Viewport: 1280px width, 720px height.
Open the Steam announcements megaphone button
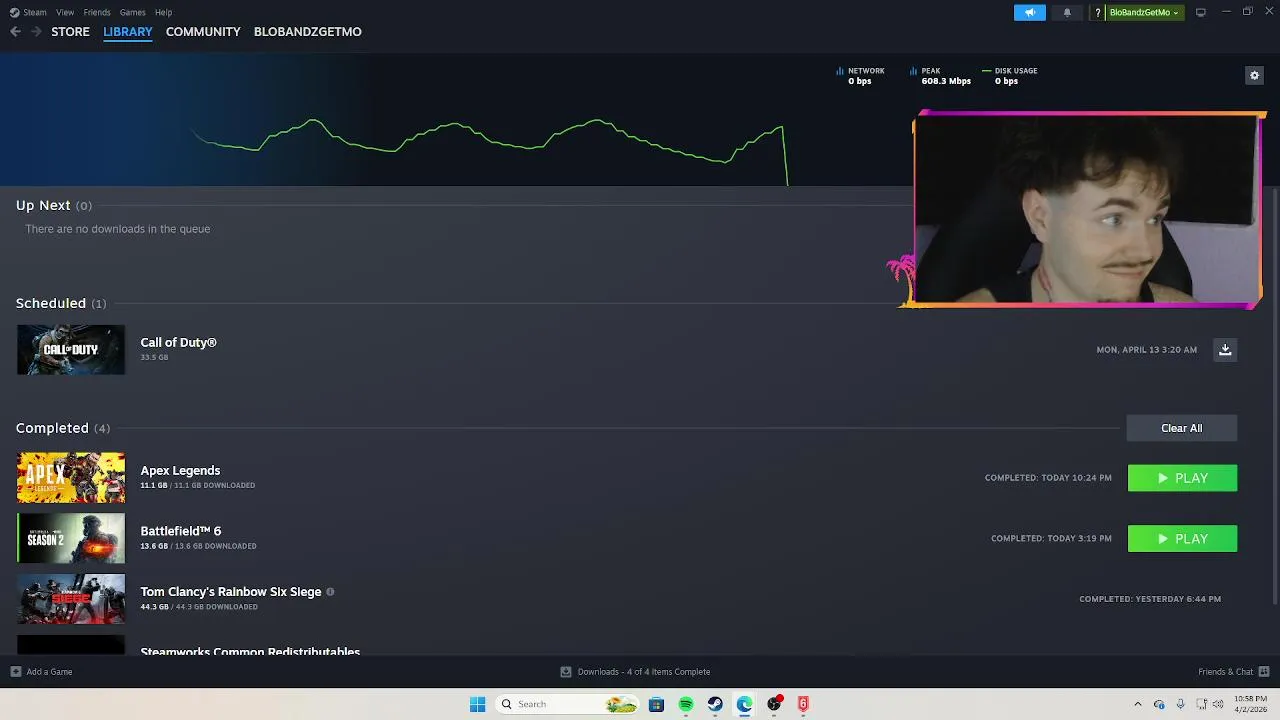tap(1029, 12)
